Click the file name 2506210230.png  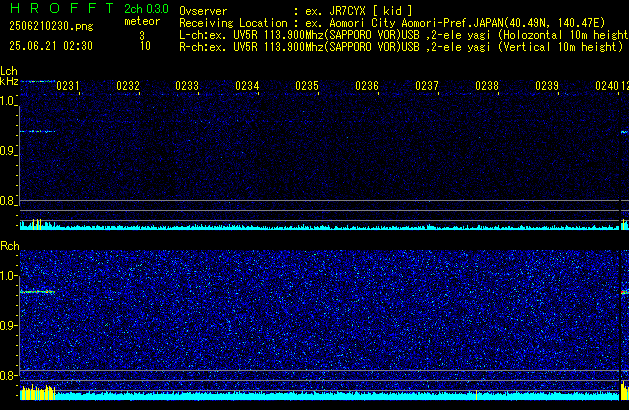point(51,26)
